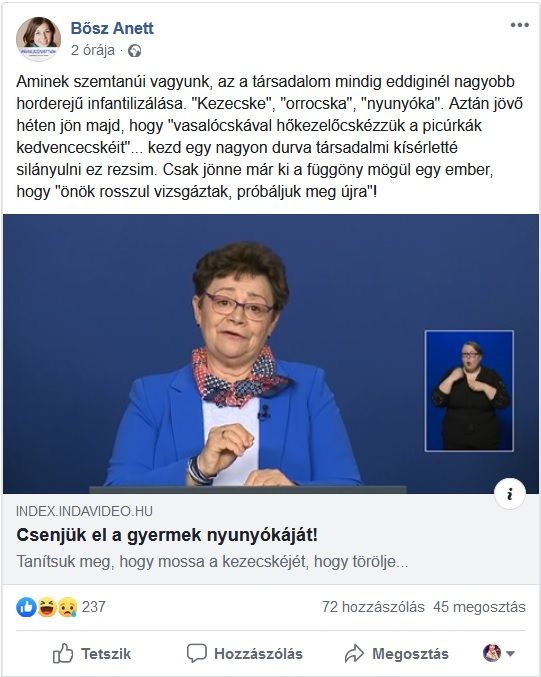Click the small commenting-as profile avatar
This screenshot has height=677, width=541.
tap(492, 653)
